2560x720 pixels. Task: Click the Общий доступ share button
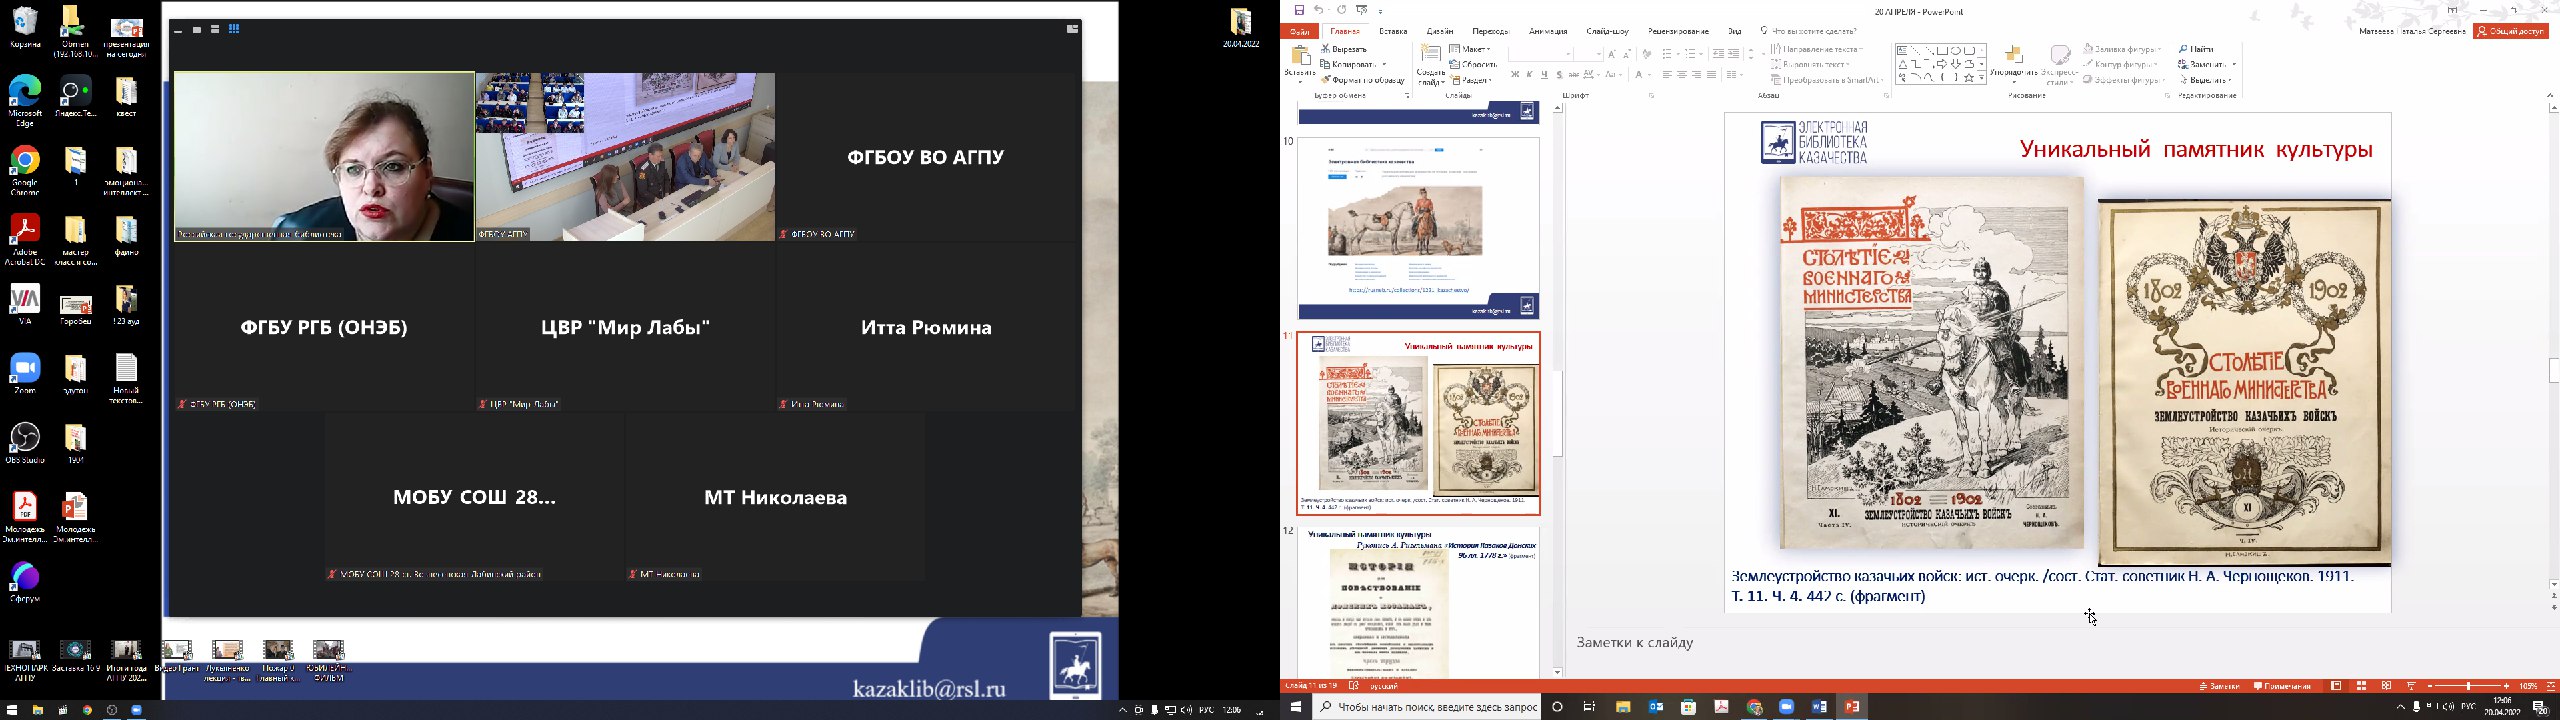2510,31
